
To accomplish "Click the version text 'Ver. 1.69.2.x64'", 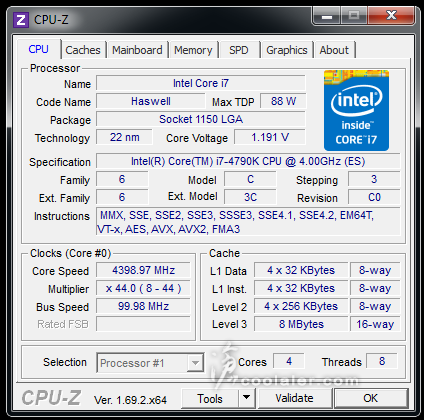I will [x=130, y=400].
